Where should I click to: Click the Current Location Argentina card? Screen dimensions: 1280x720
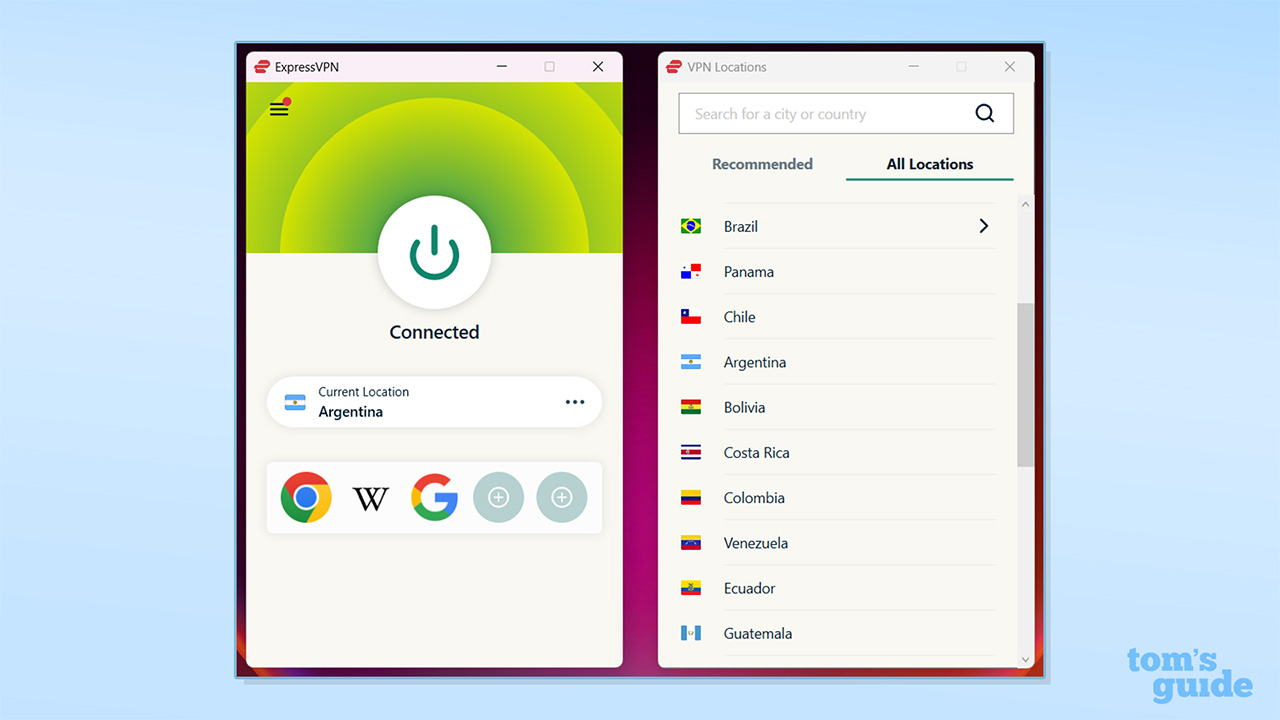point(434,402)
